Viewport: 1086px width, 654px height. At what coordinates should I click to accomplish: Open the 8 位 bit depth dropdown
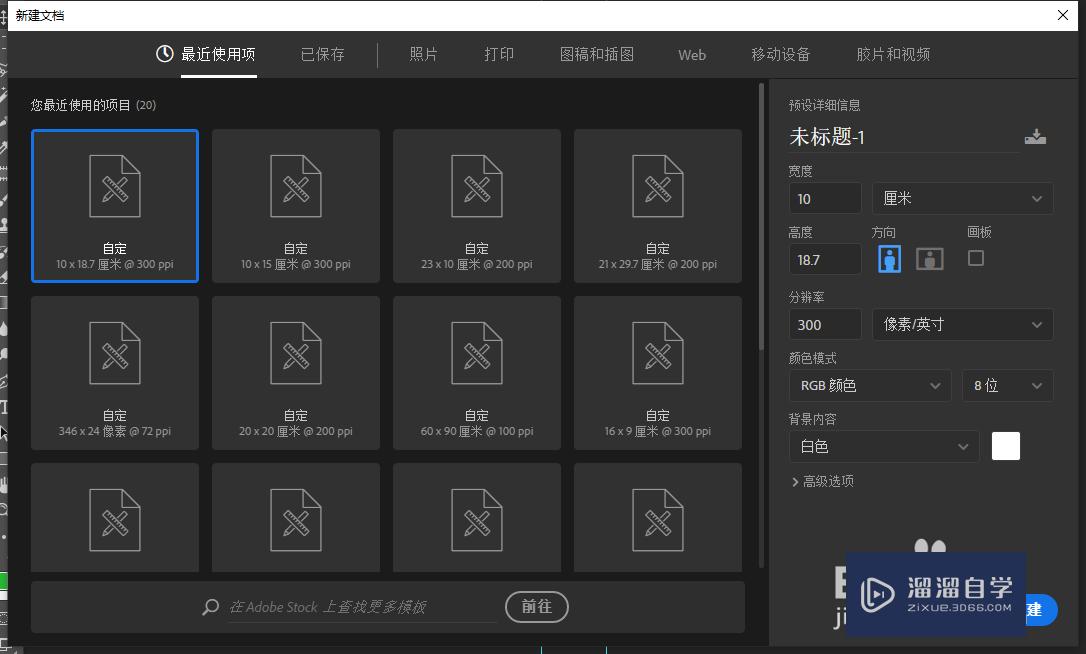coord(1007,385)
